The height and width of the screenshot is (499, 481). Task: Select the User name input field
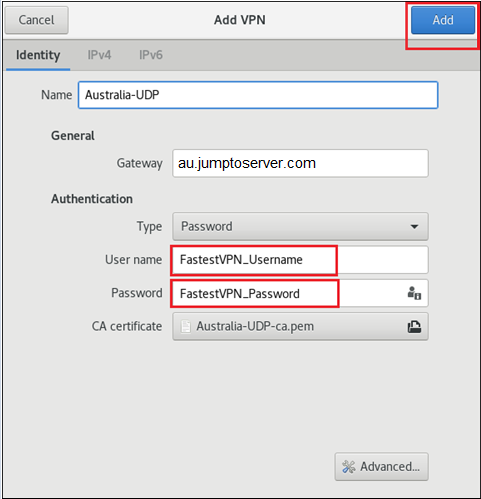300,260
